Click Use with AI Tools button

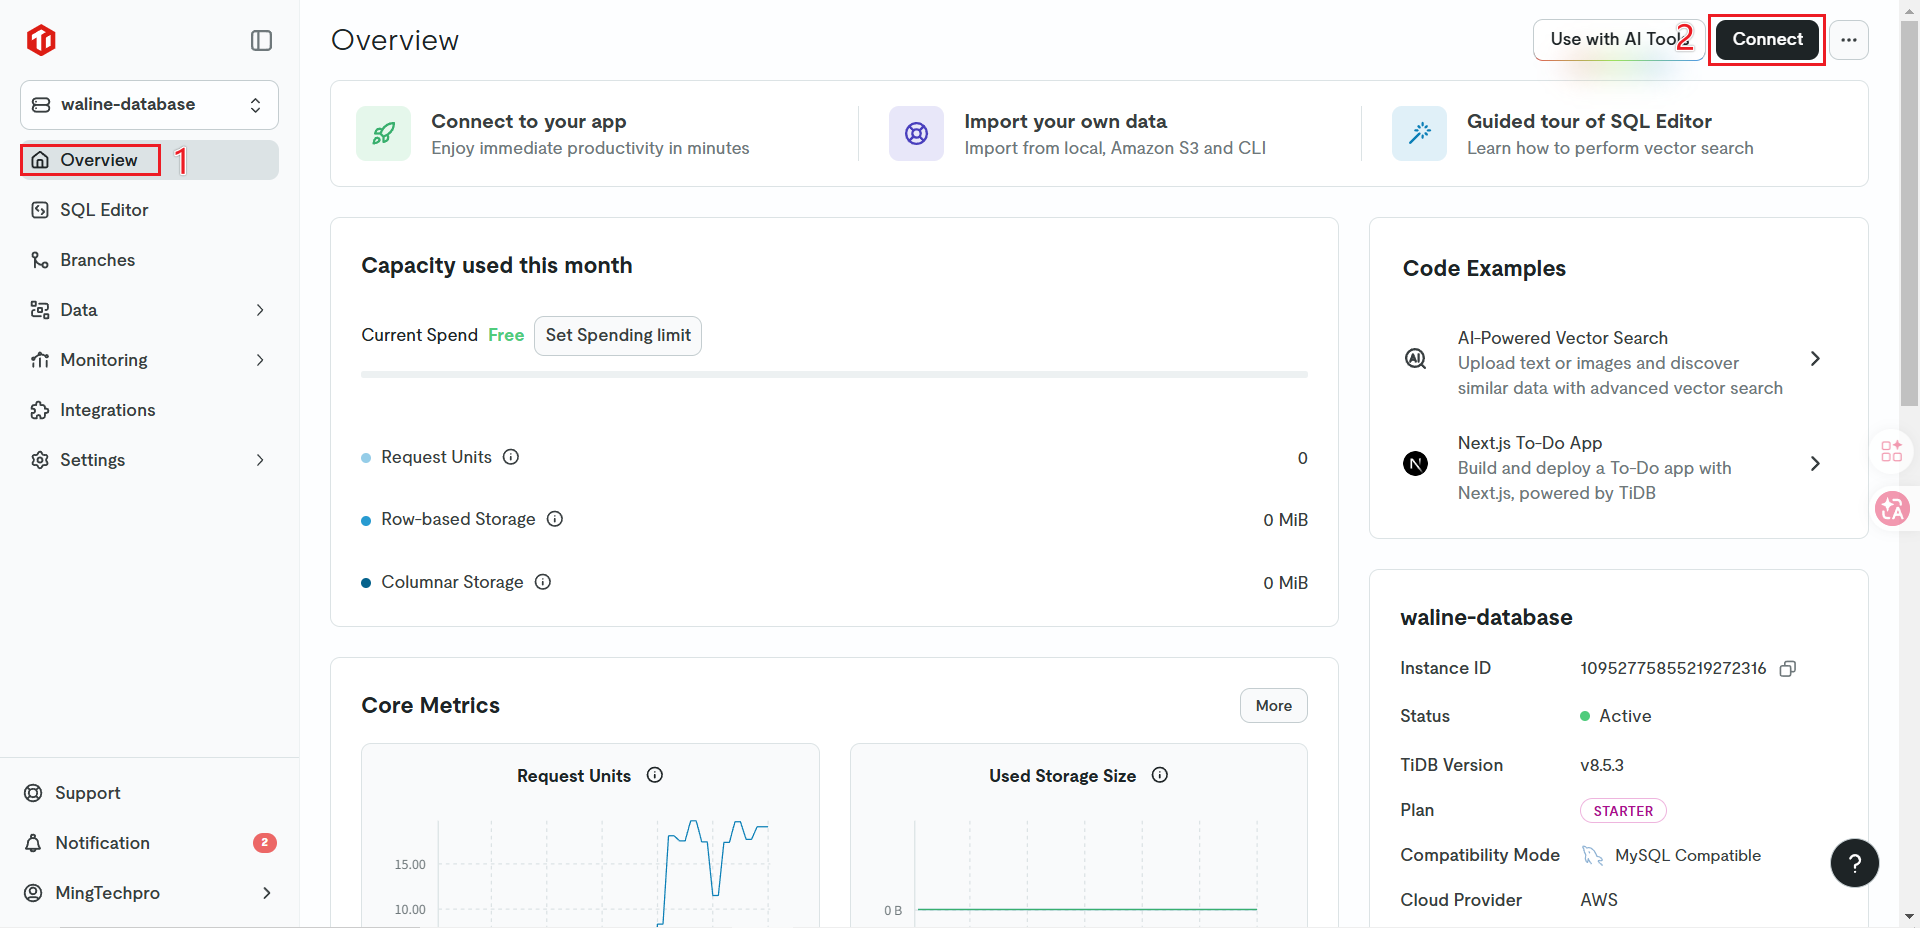pos(1618,40)
